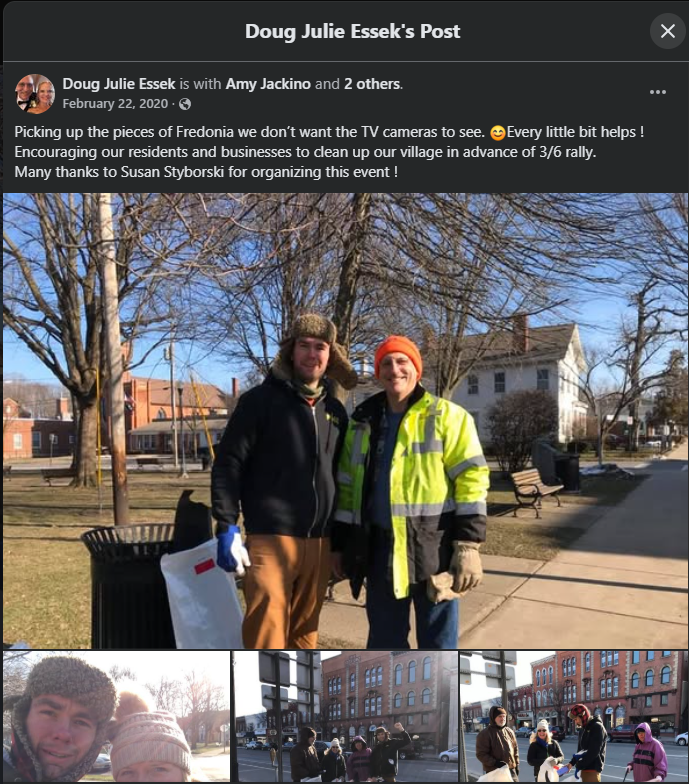This screenshot has height=784, width=689.
Task: Click the 'Doug Julie Essek's Post' header title
Action: click(352, 31)
